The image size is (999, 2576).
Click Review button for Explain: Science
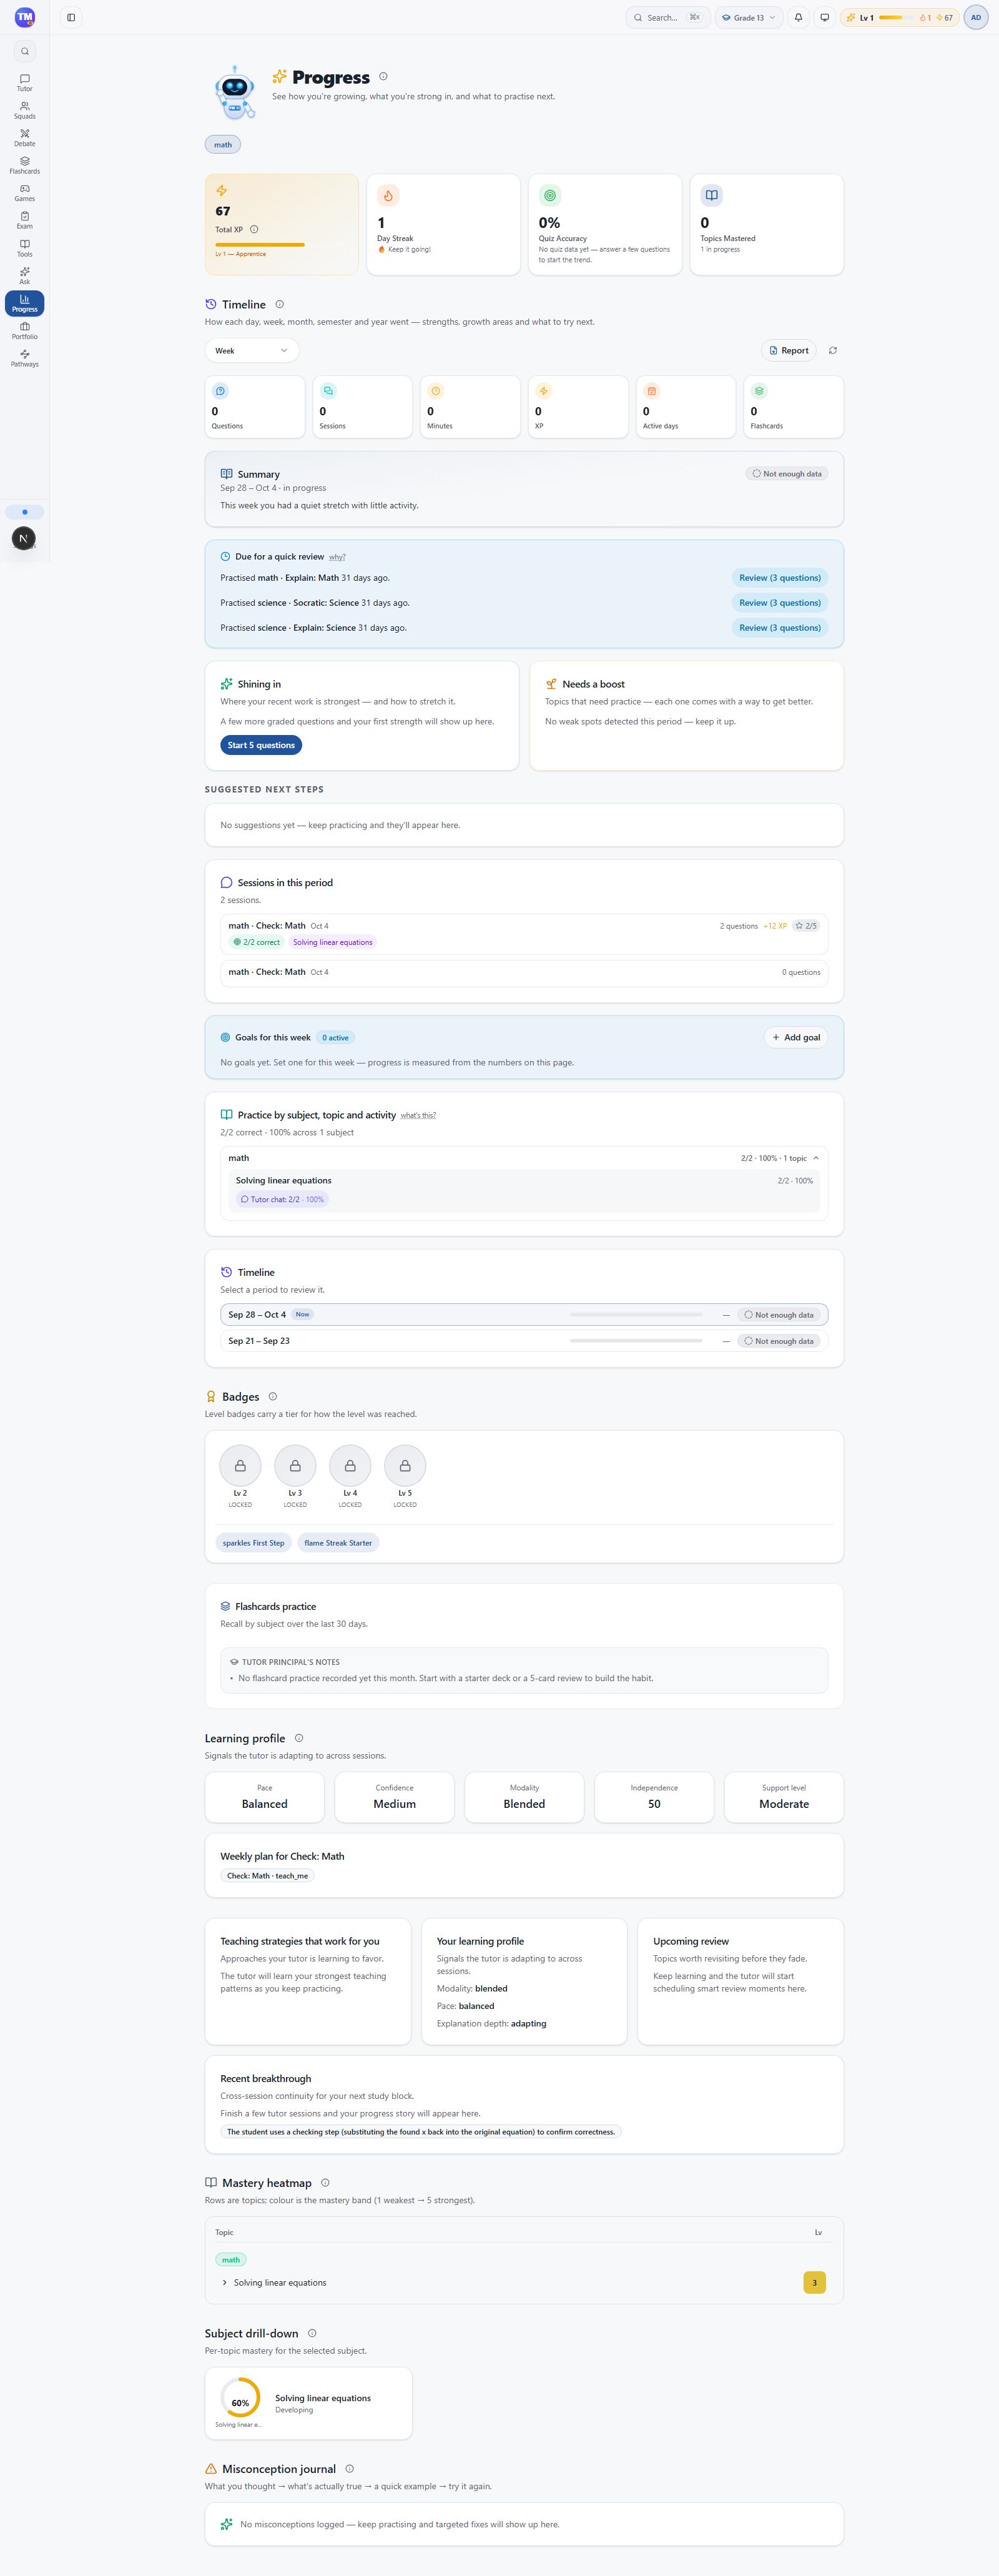(x=780, y=627)
